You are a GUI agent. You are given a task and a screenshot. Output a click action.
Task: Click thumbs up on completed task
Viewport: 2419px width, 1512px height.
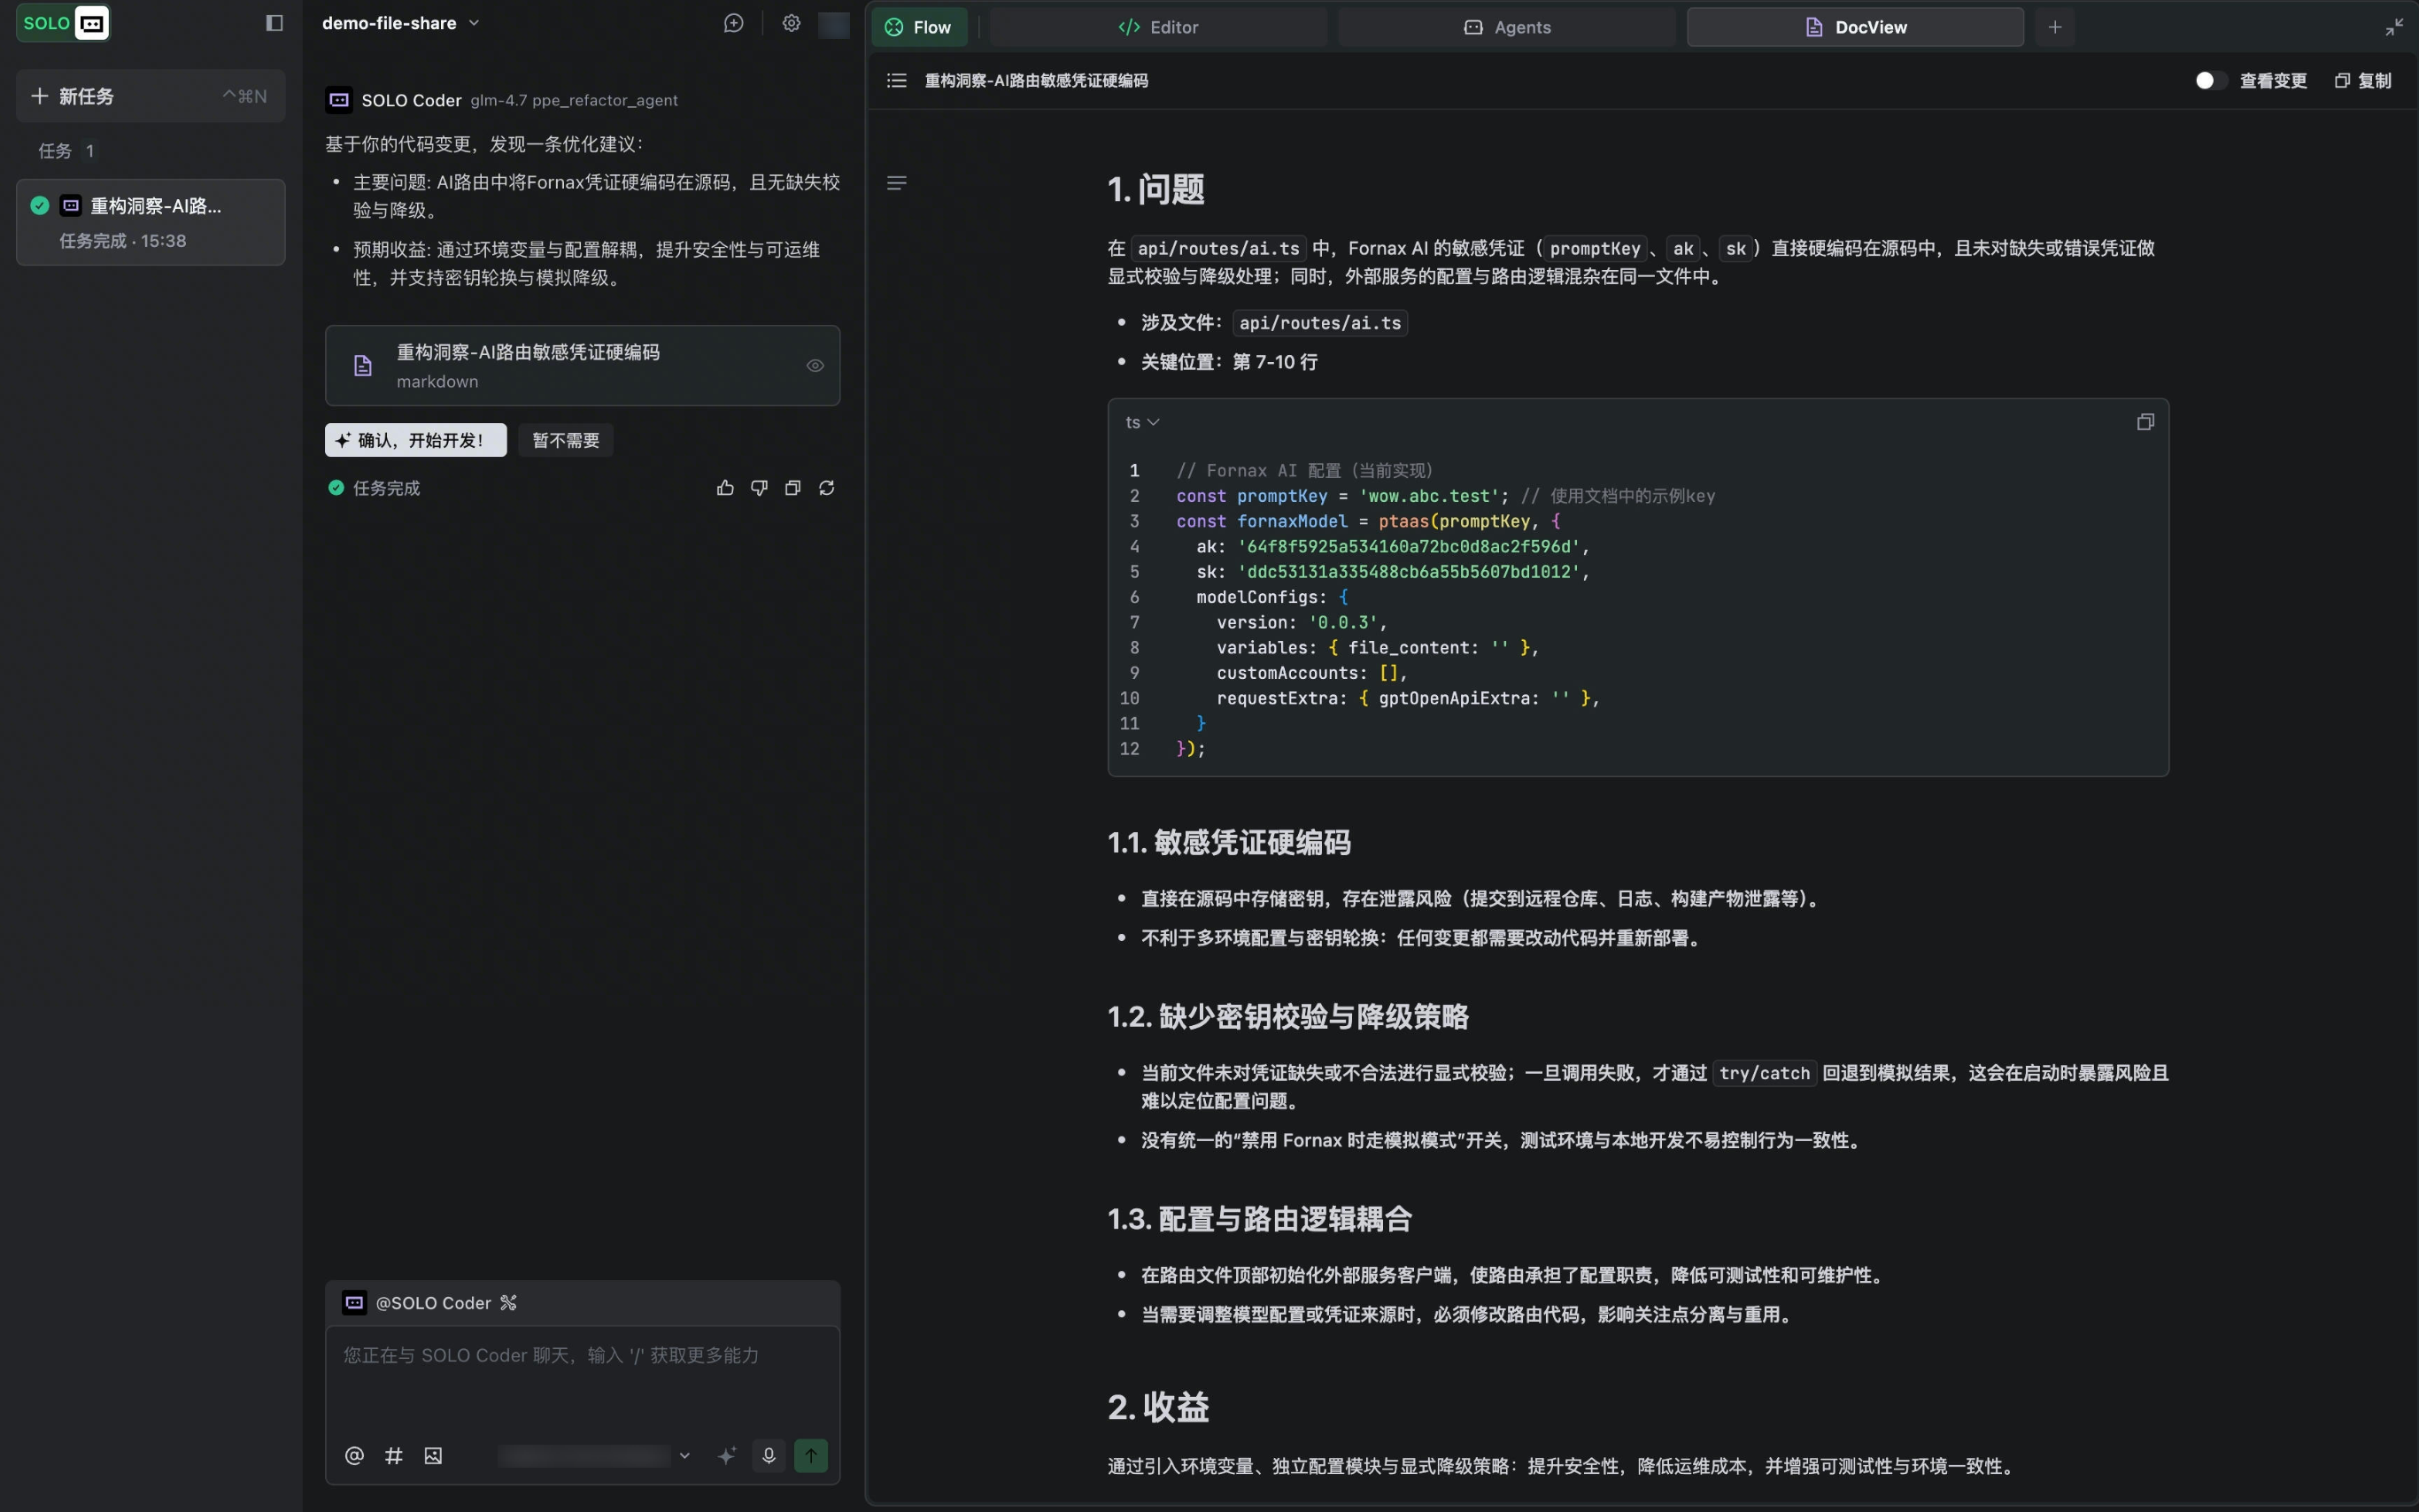click(x=725, y=488)
